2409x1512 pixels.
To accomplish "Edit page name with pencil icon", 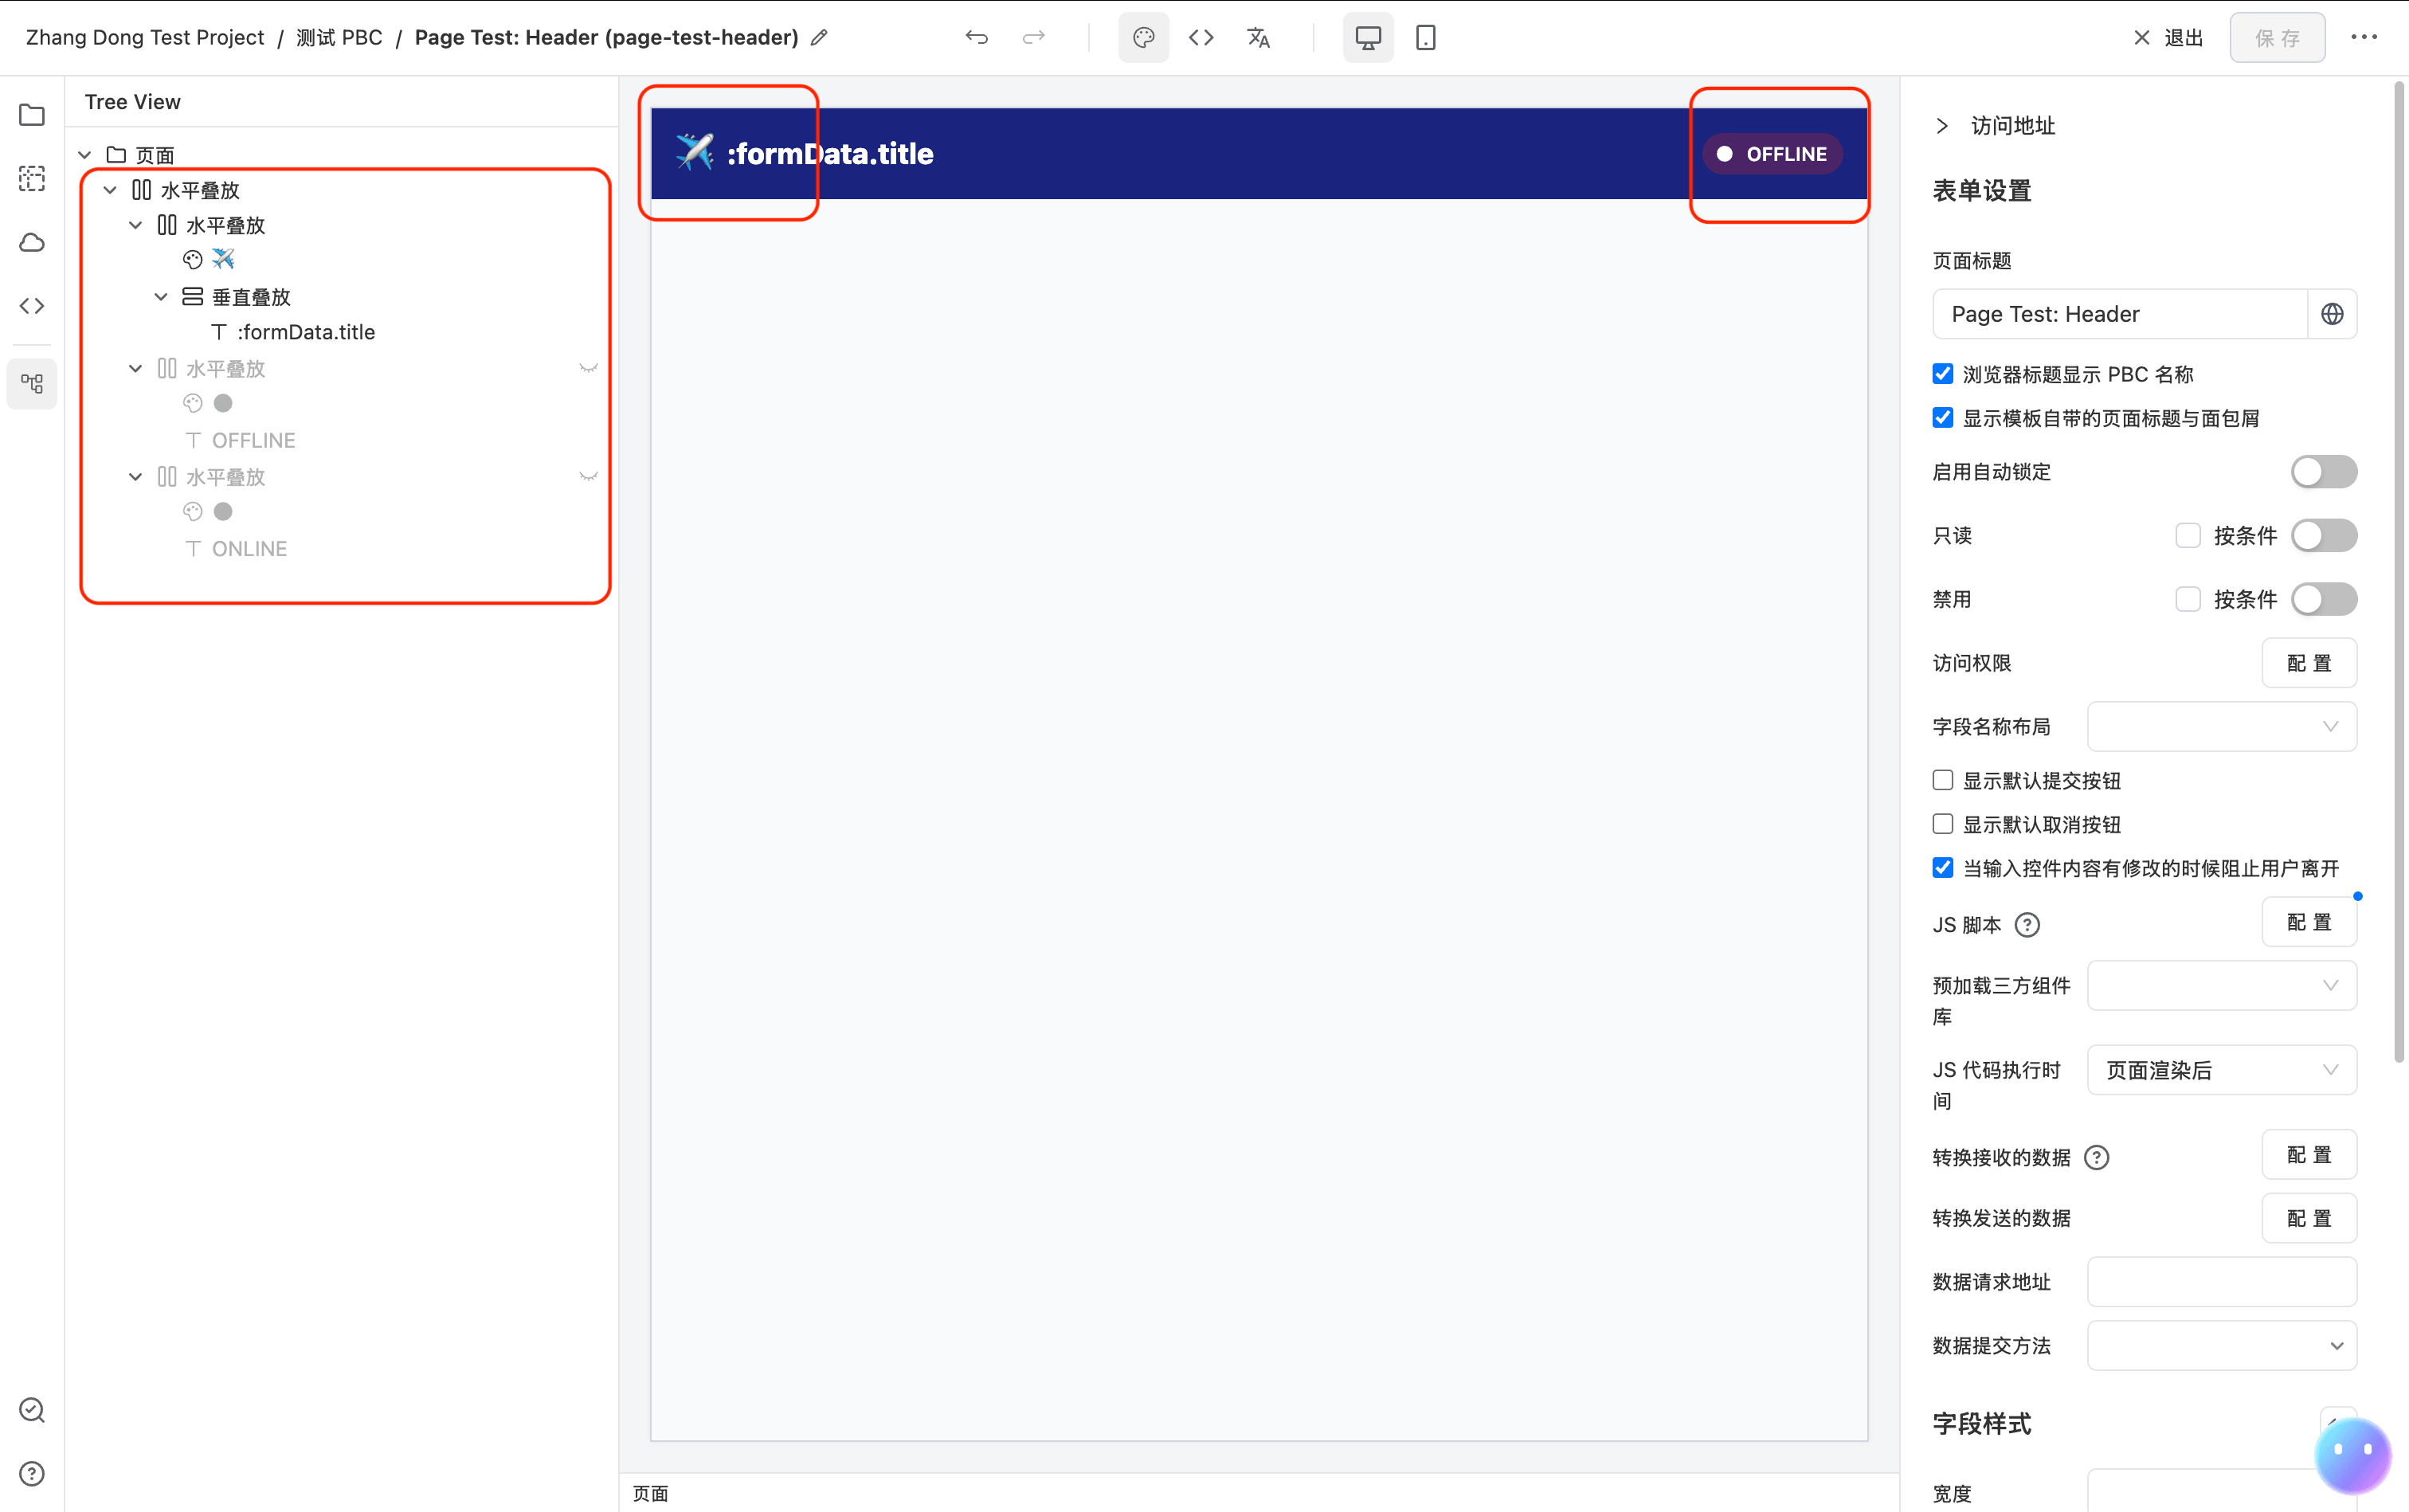I will coord(819,38).
